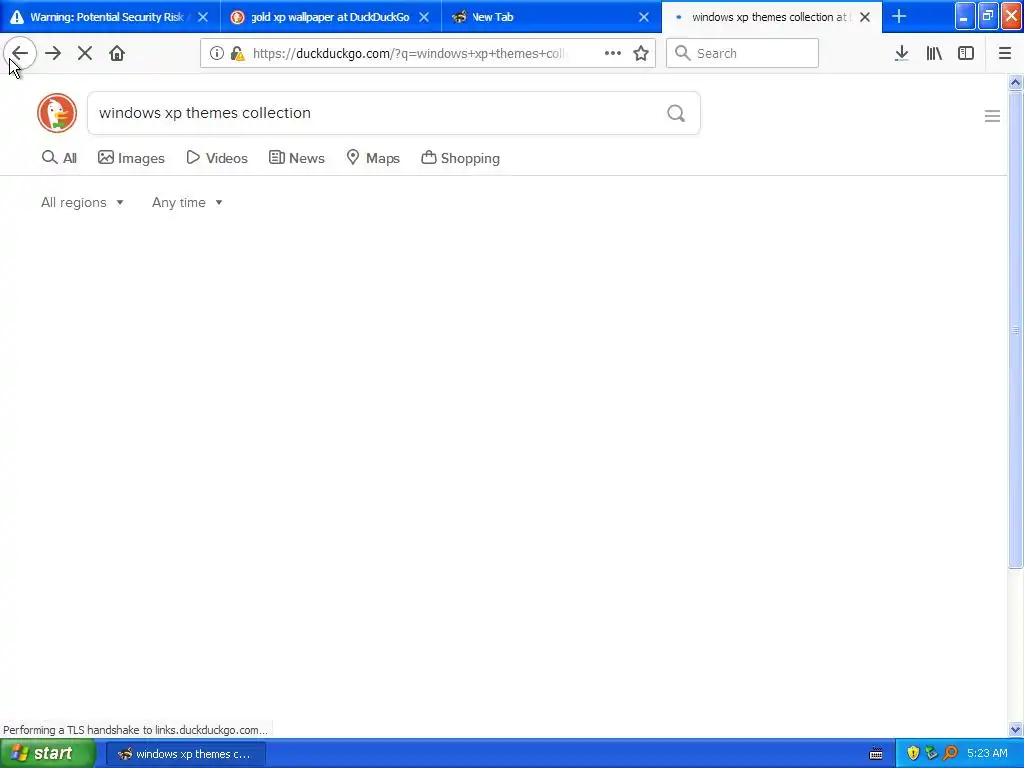
Task: Click the scrollbar up arrow
Action: tap(1015, 83)
